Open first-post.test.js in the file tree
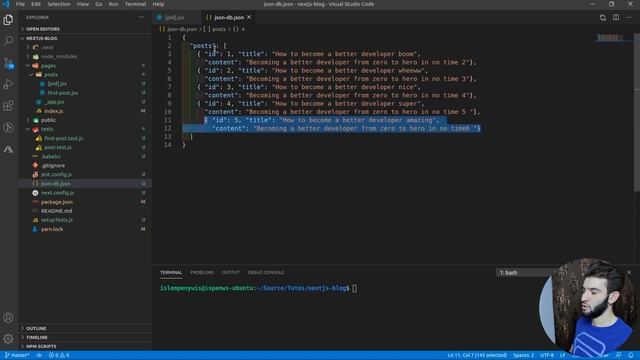640x360 pixels. click(x=64, y=138)
